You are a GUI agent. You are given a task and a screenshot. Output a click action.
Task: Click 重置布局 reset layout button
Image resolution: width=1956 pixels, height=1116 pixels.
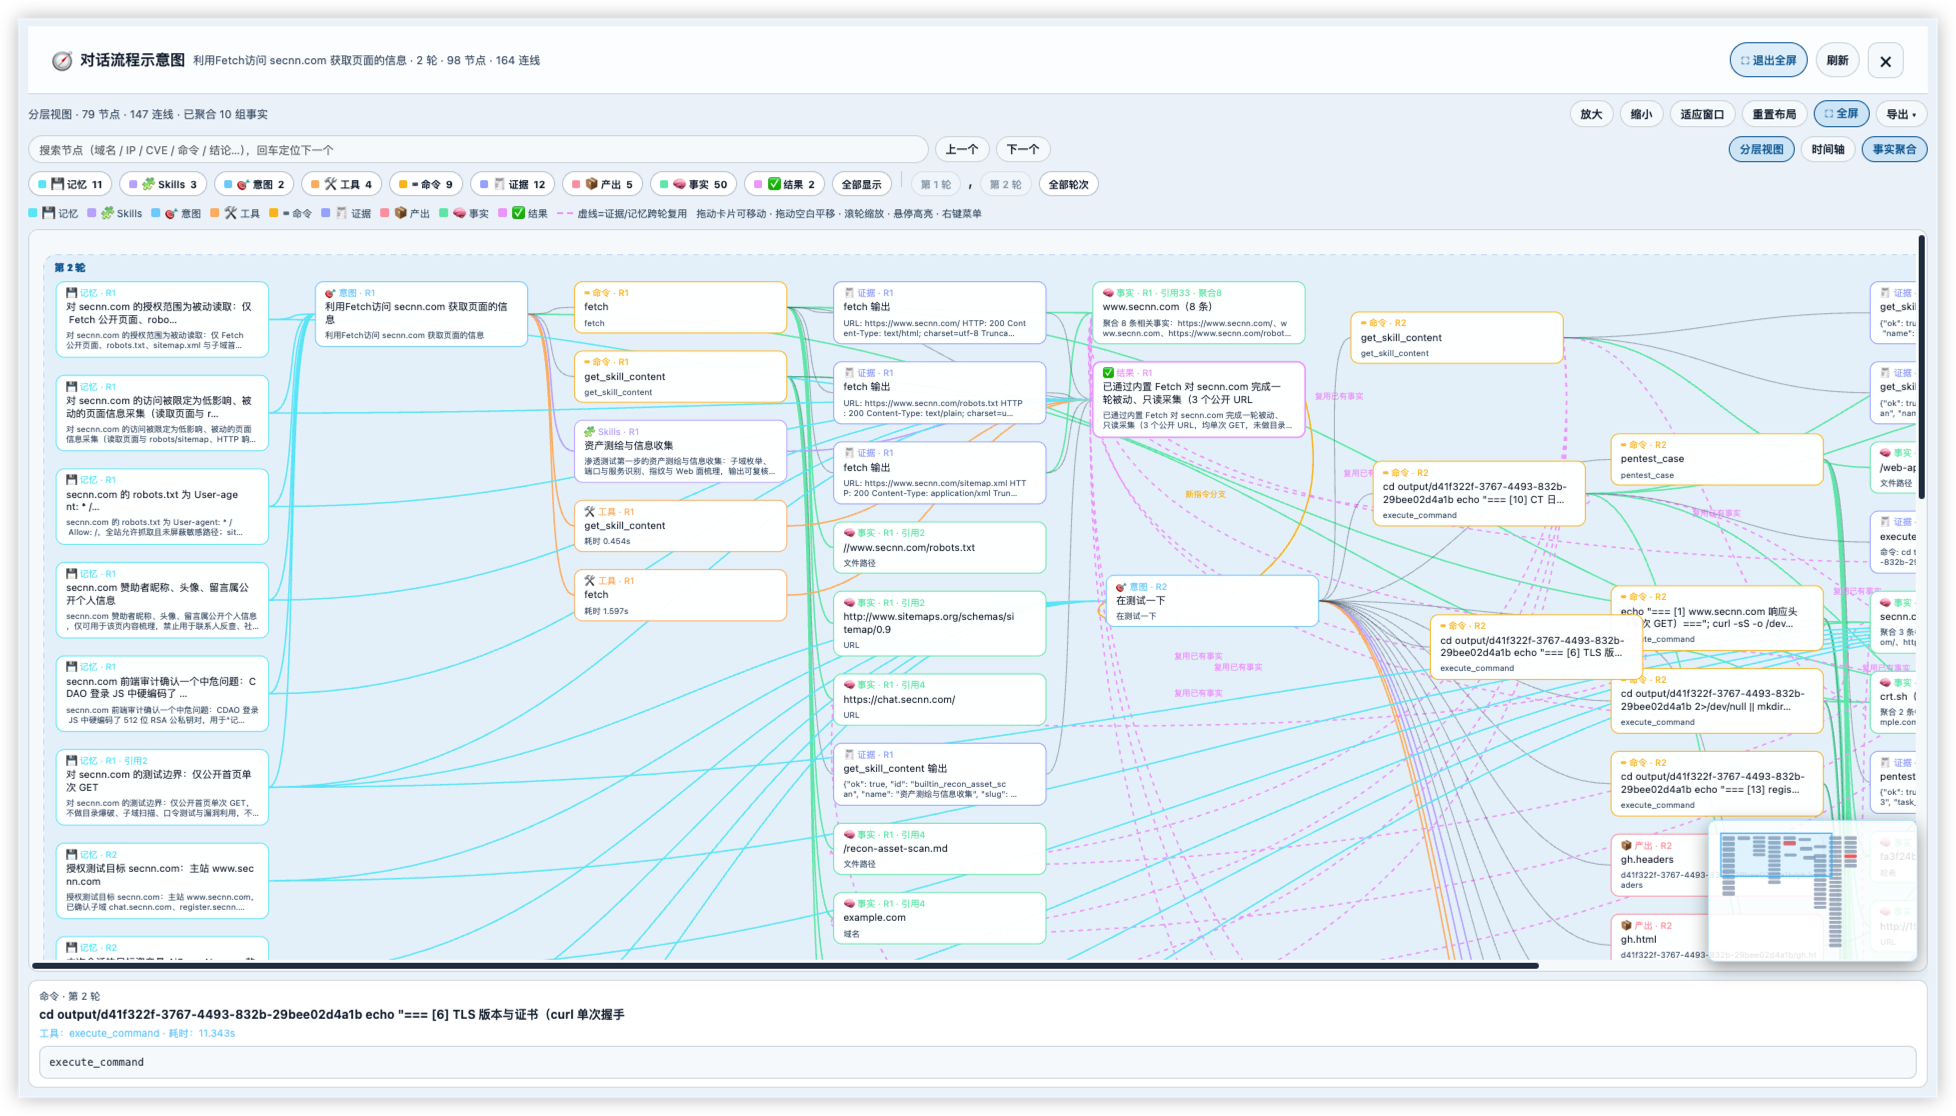pos(1774,114)
